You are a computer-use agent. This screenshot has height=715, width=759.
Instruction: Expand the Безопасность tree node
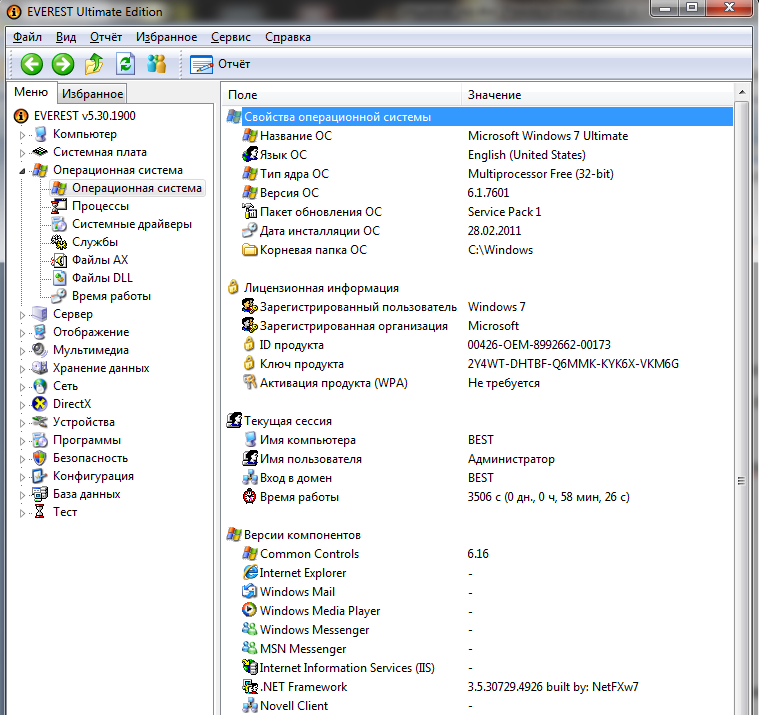(22, 459)
